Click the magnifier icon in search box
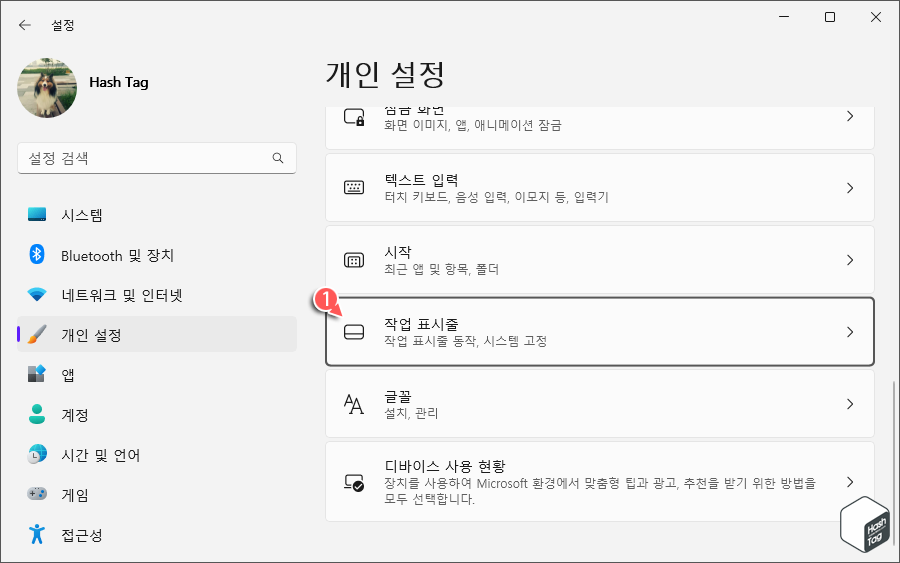Viewport: 900px width, 563px height. (x=278, y=158)
